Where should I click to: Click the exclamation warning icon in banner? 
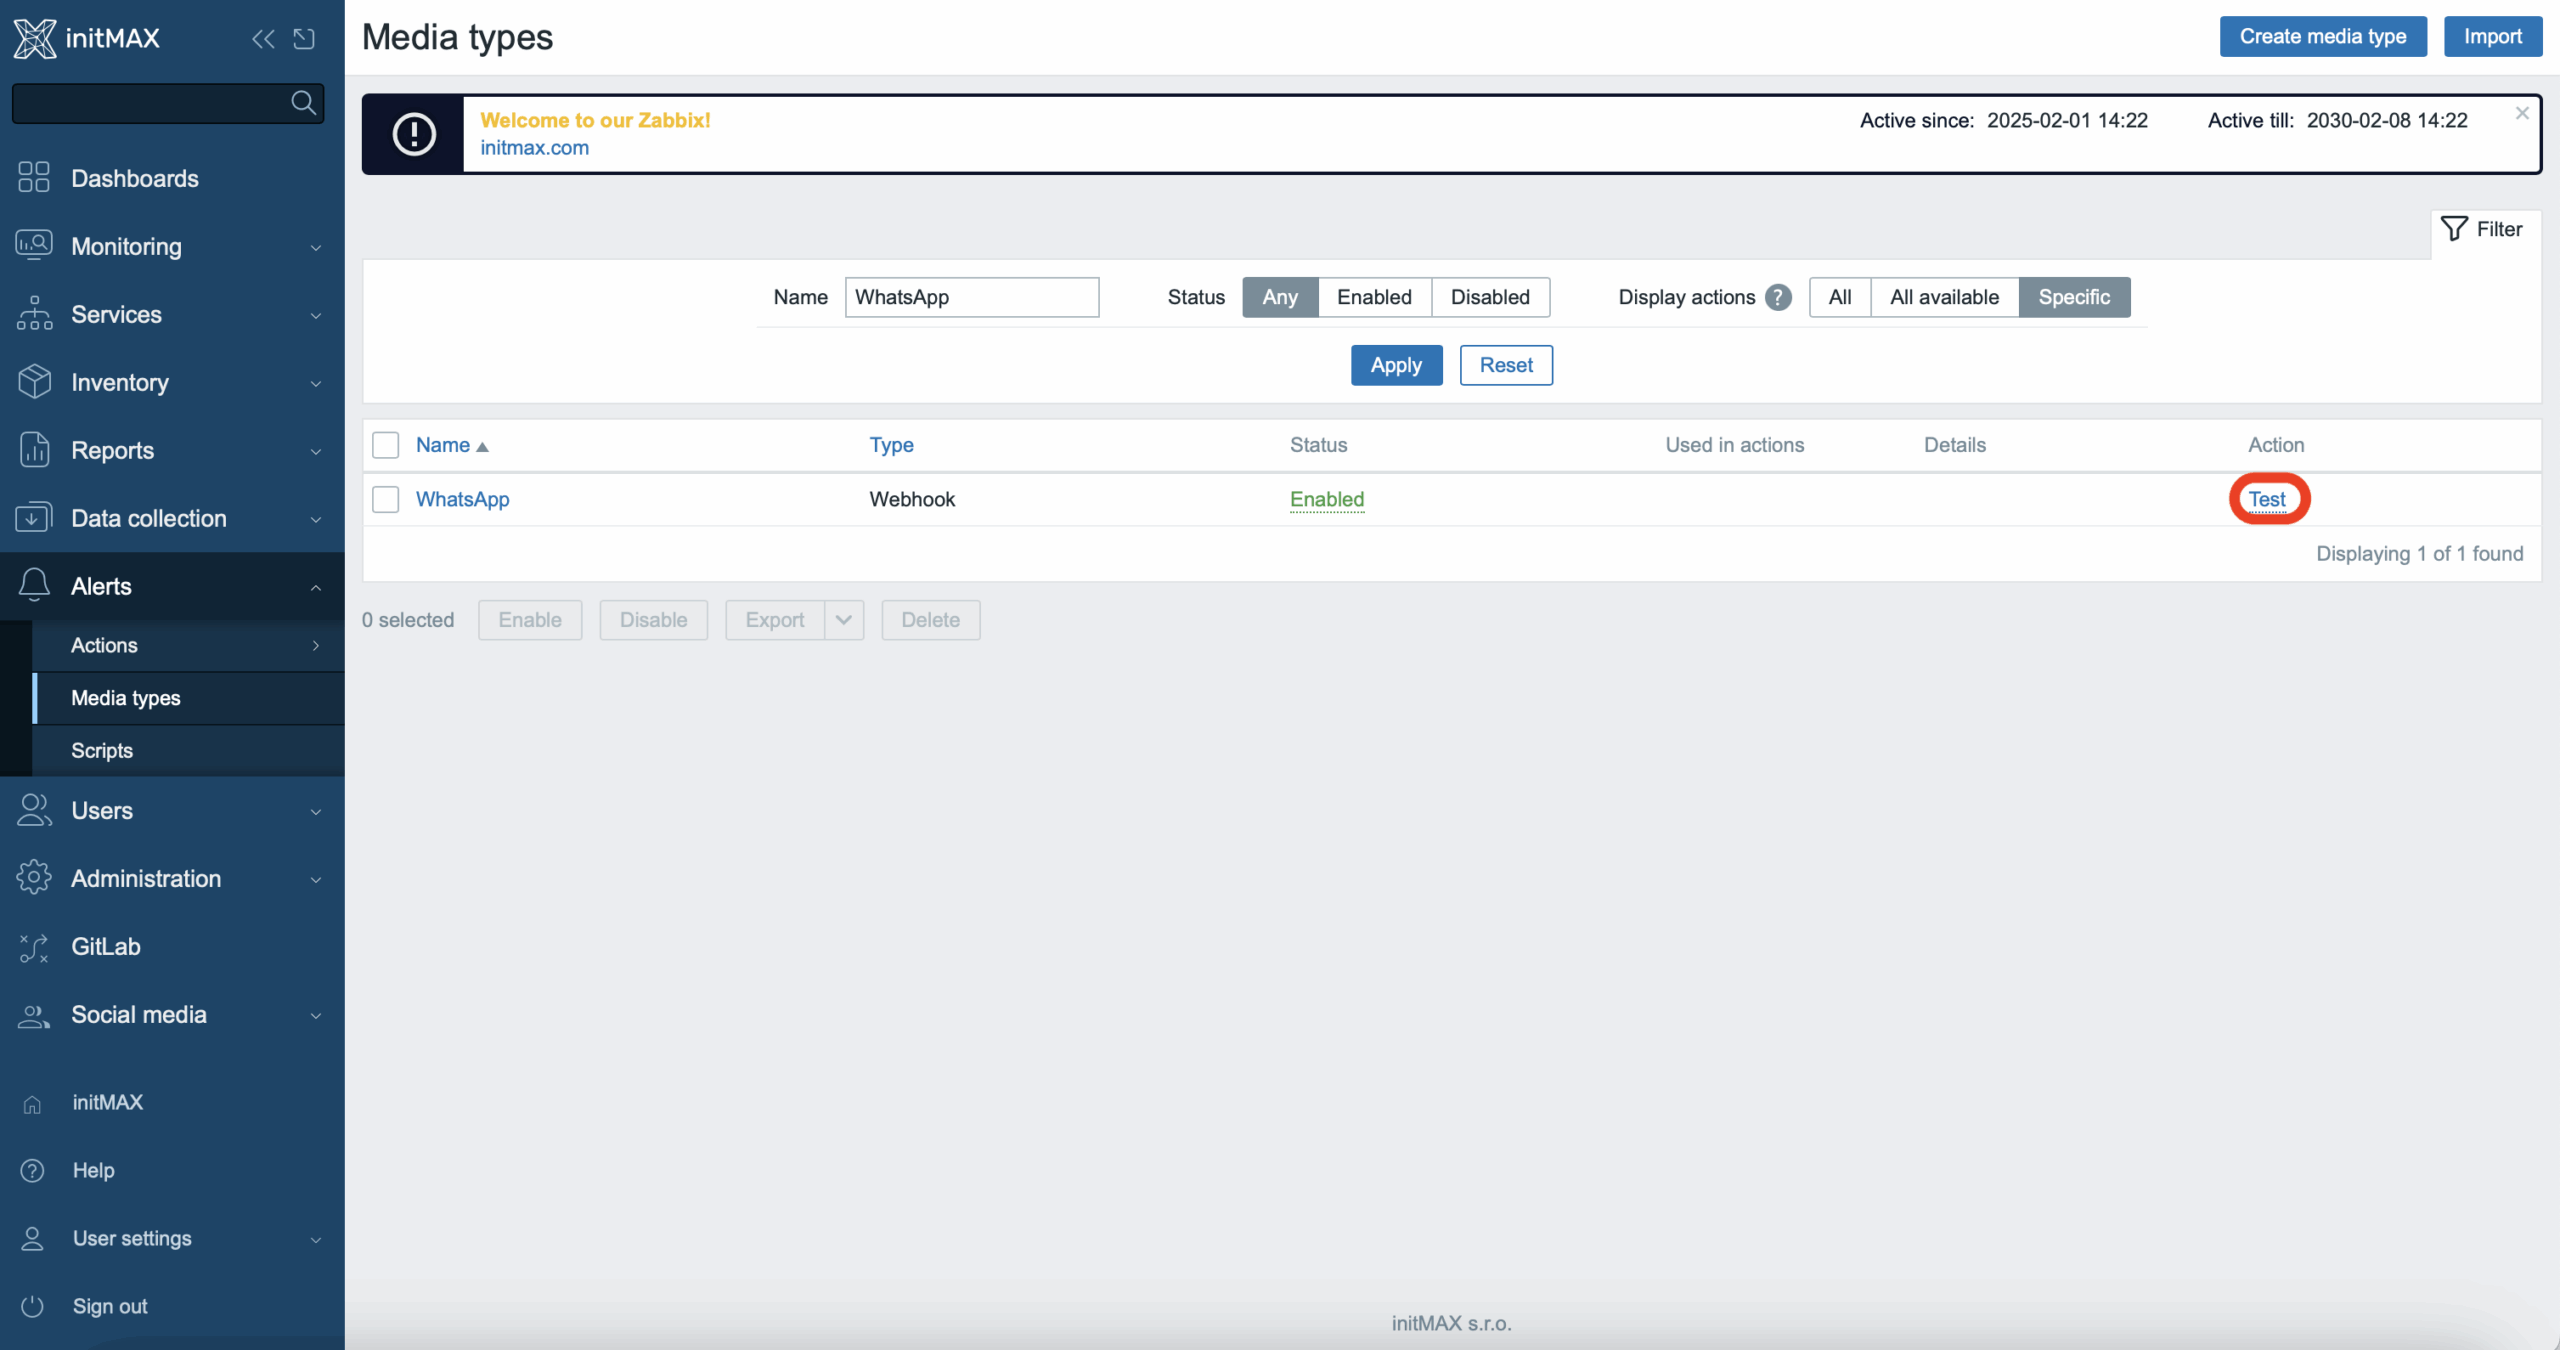(x=414, y=134)
